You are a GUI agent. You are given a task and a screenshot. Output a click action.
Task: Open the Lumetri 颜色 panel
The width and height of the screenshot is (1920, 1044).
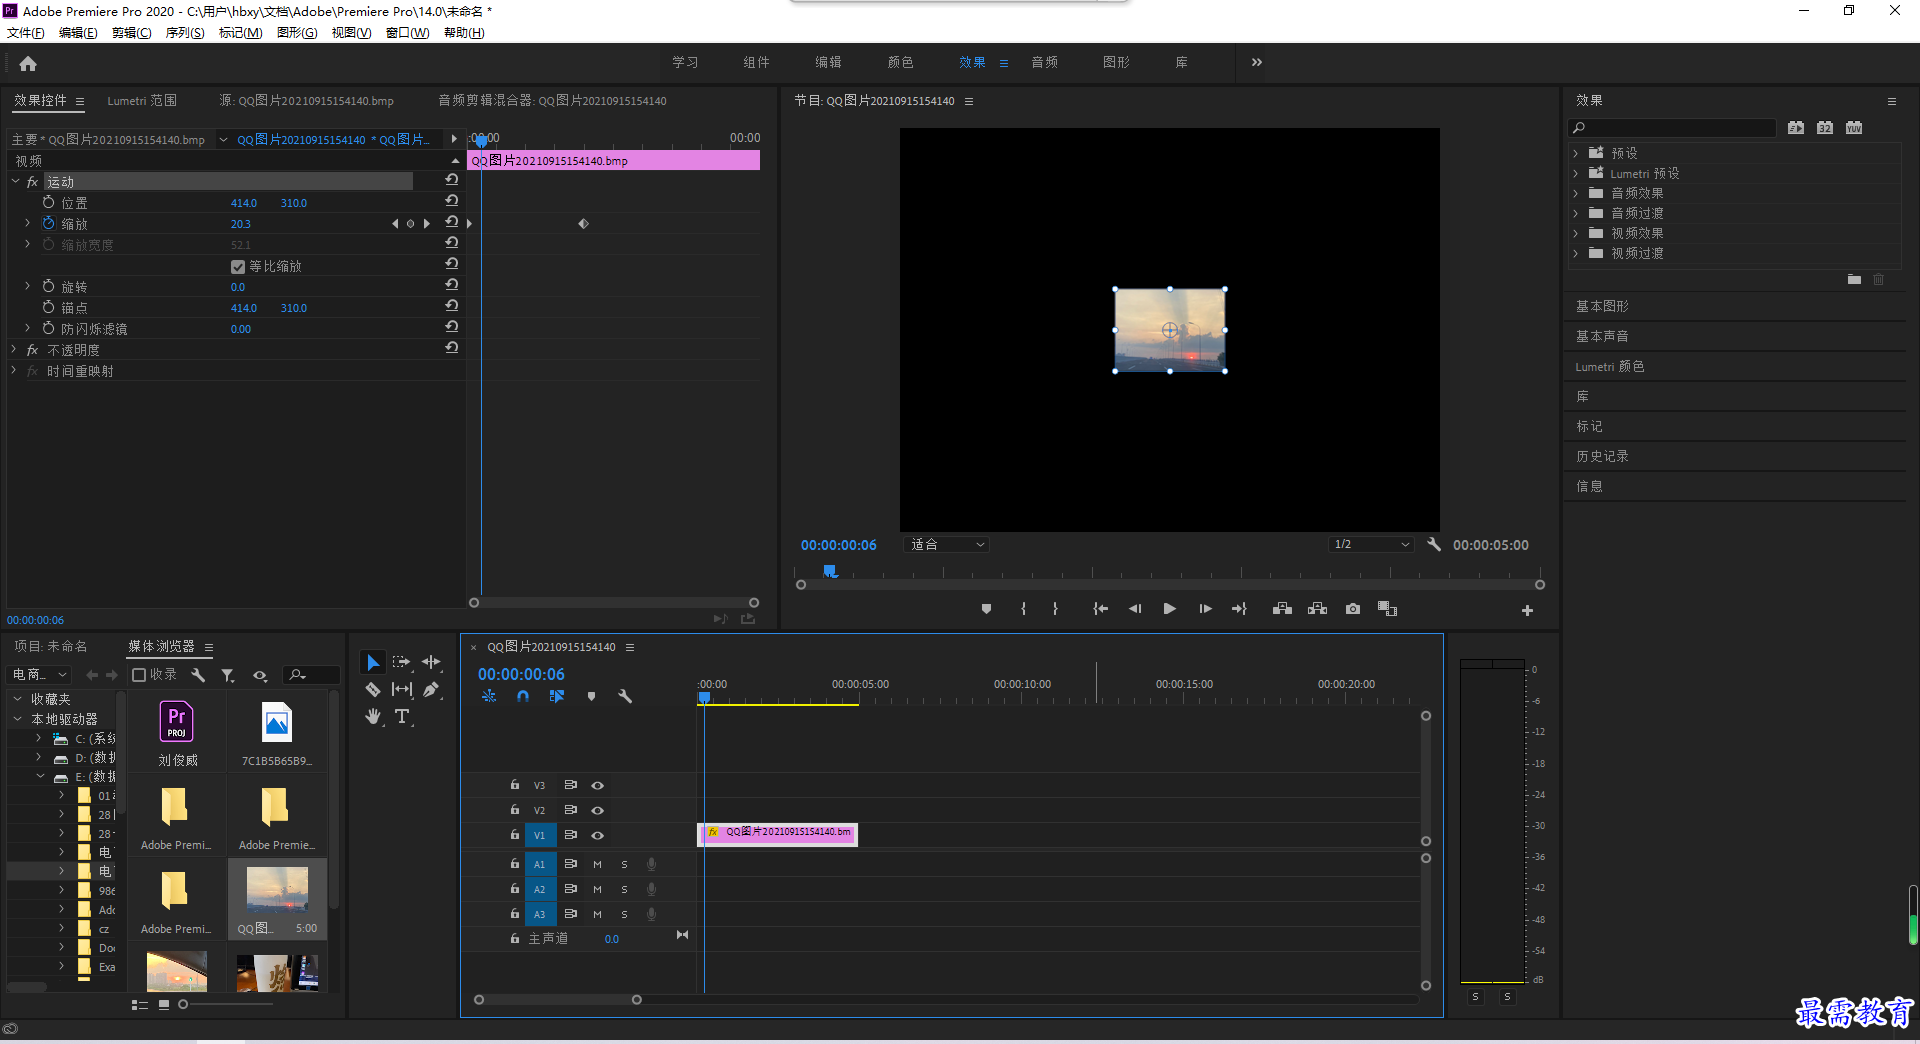click(1610, 366)
